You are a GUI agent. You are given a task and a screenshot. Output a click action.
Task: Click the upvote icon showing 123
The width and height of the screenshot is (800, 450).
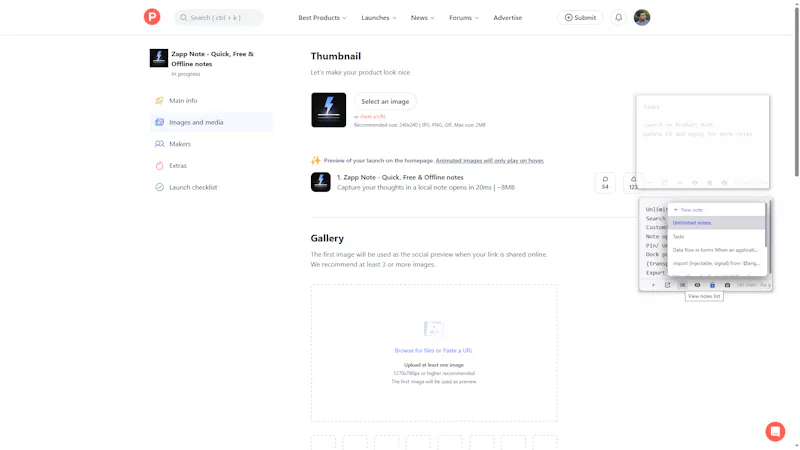click(x=633, y=183)
